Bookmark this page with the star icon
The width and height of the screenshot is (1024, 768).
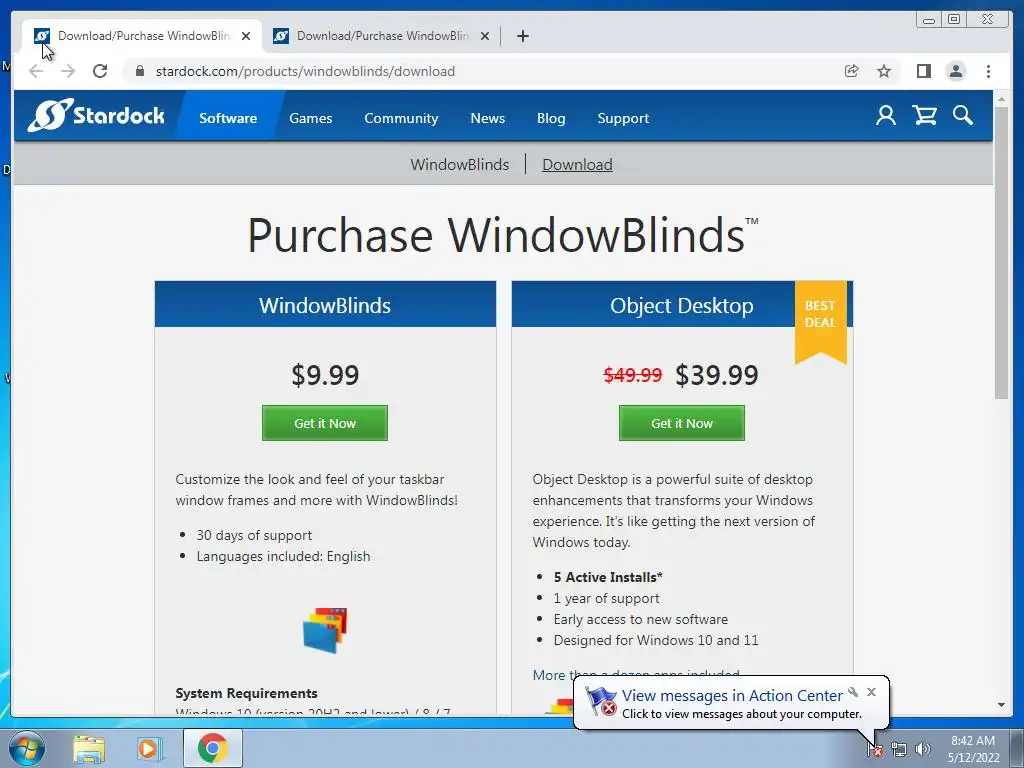884,71
